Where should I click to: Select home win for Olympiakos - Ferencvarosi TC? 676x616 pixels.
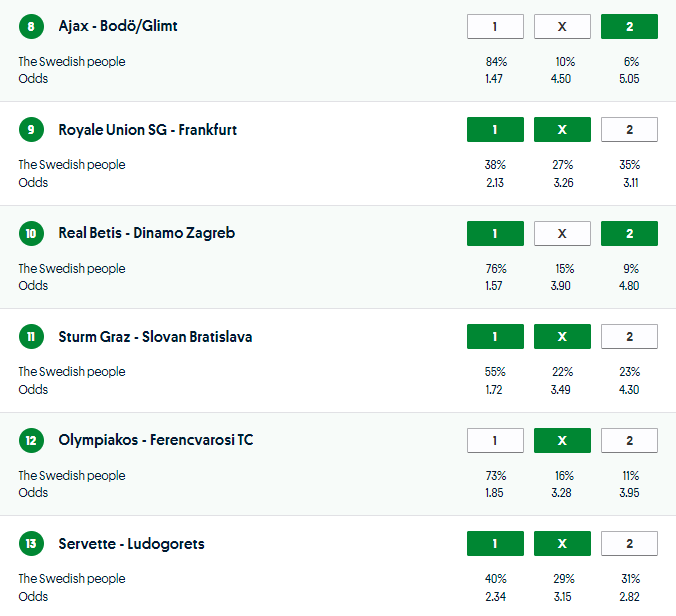495,440
